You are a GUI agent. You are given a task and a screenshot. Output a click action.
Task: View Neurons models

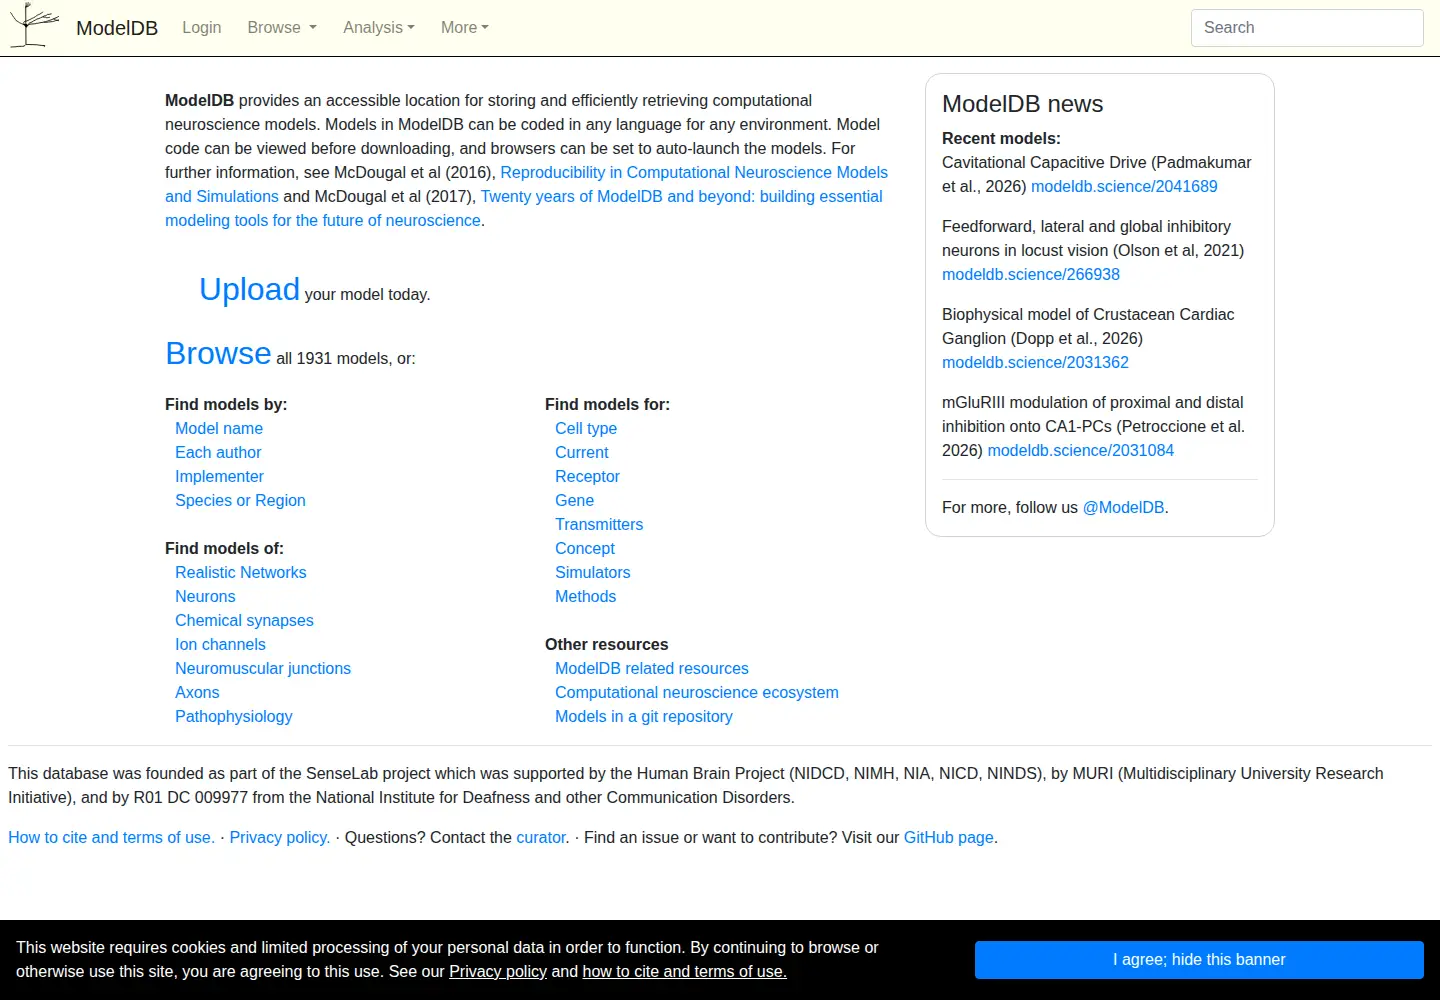[205, 596]
